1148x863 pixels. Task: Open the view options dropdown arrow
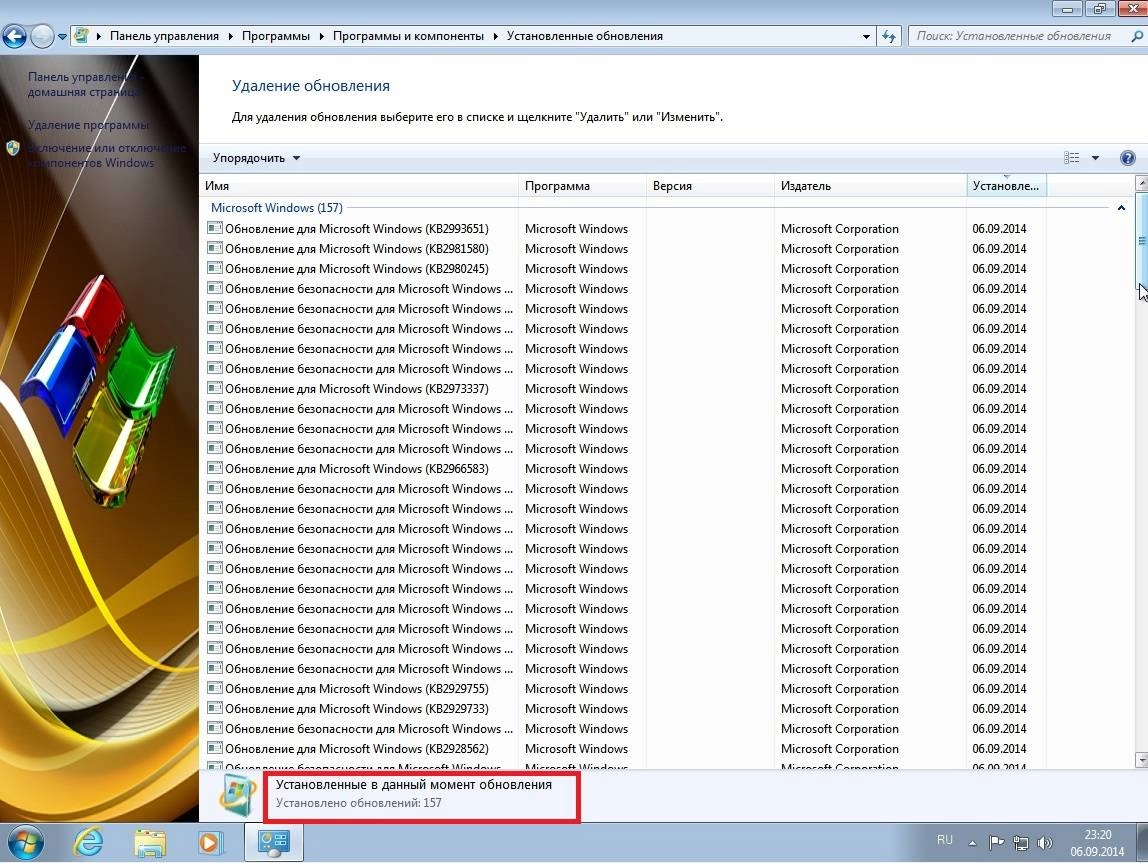(1095, 158)
